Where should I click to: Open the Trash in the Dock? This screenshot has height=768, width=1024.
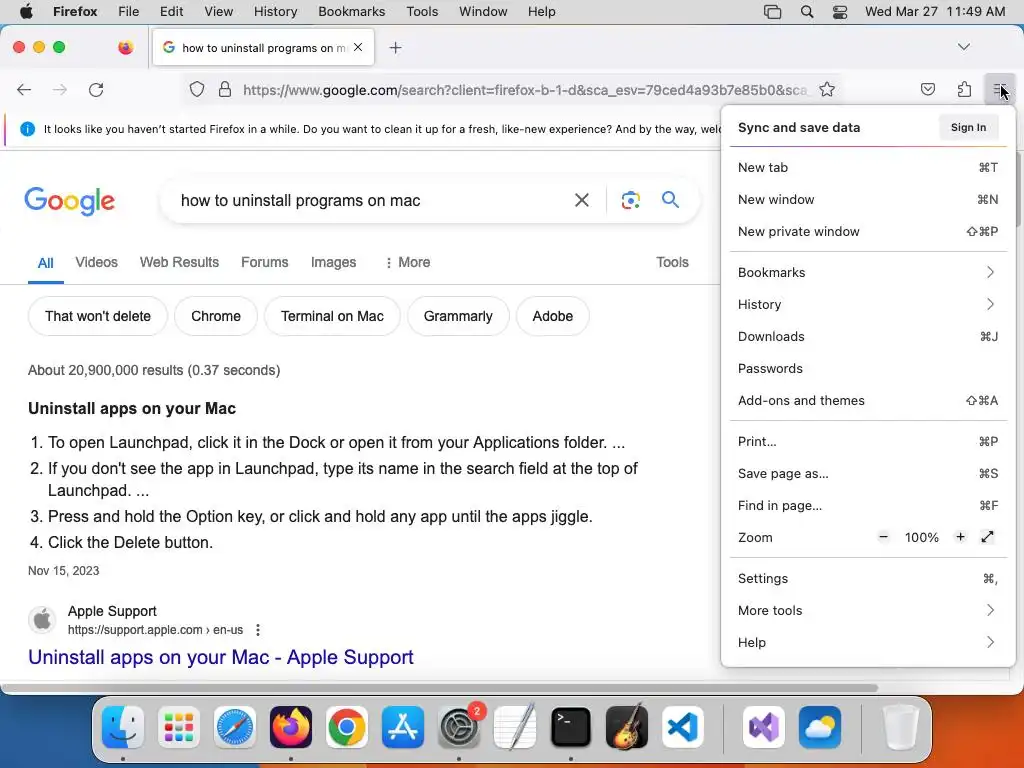[x=901, y=727]
